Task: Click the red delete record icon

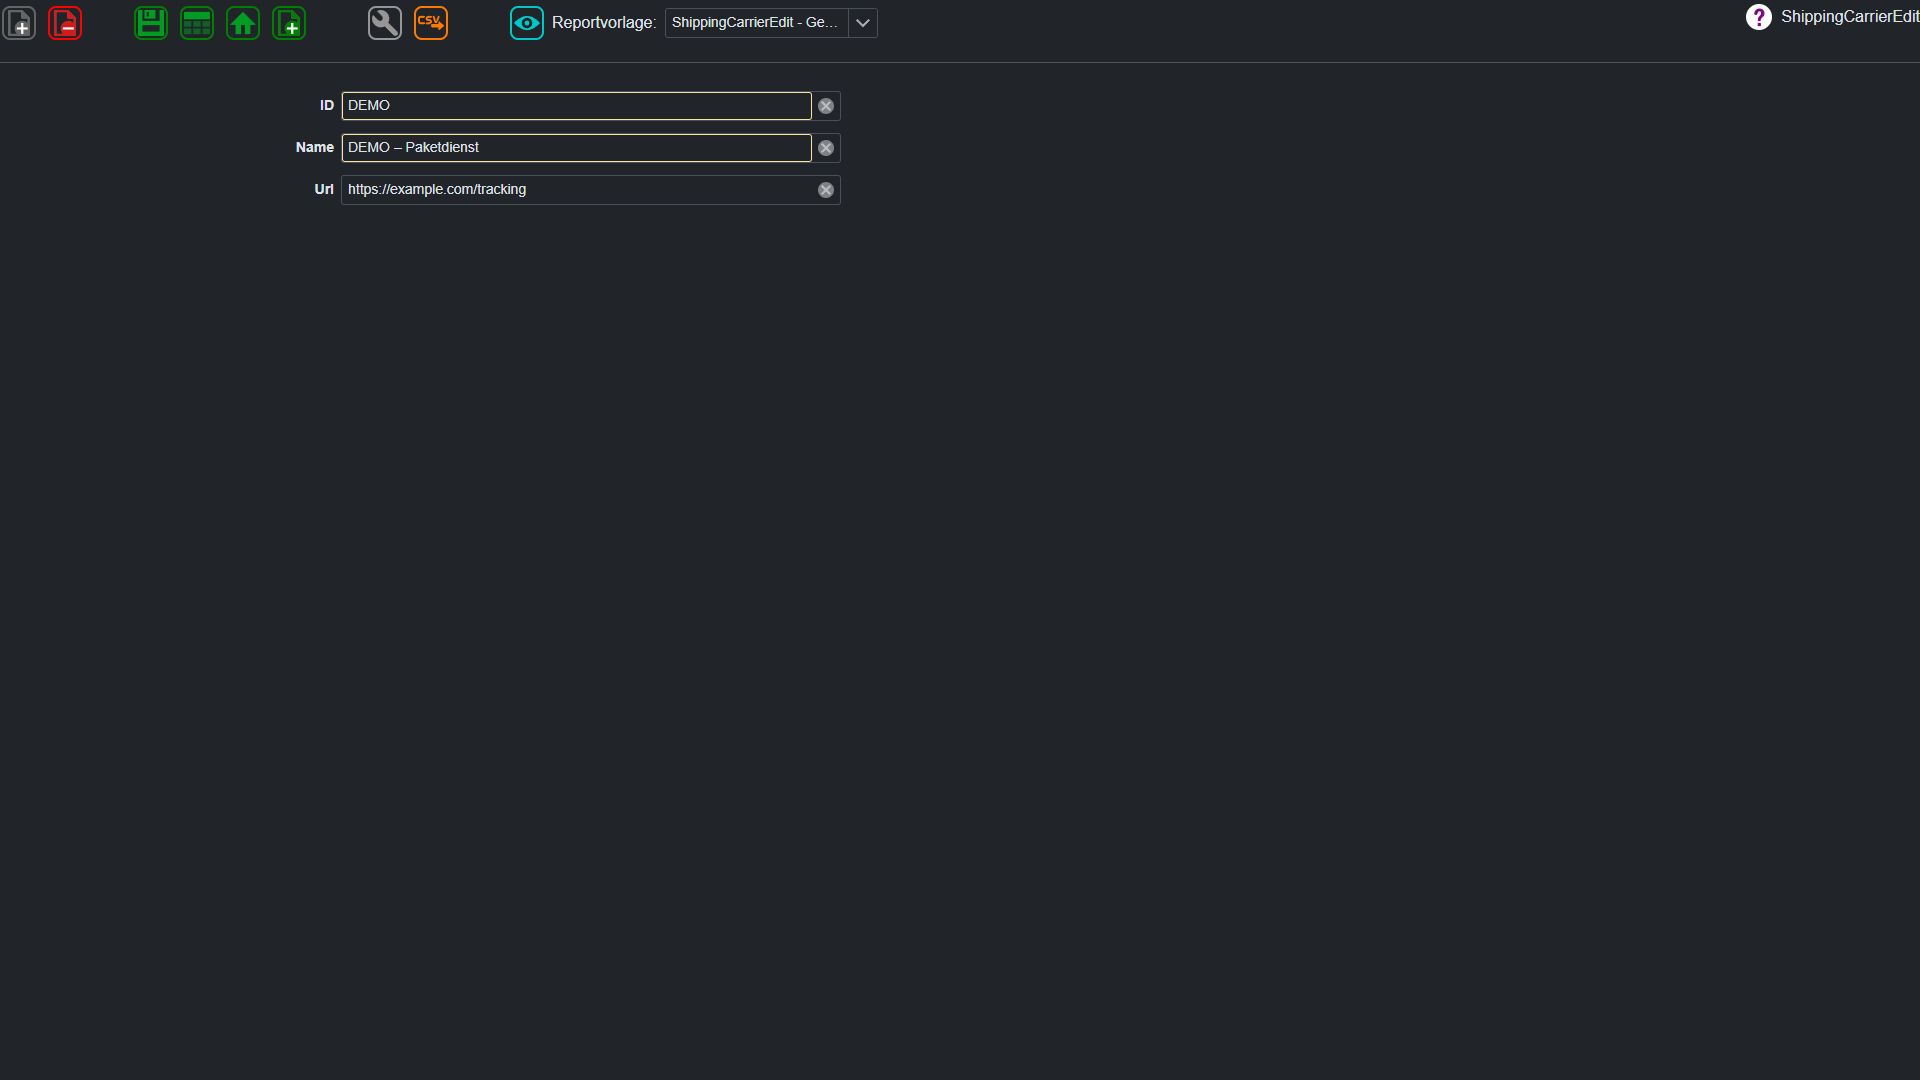Action: (65, 23)
